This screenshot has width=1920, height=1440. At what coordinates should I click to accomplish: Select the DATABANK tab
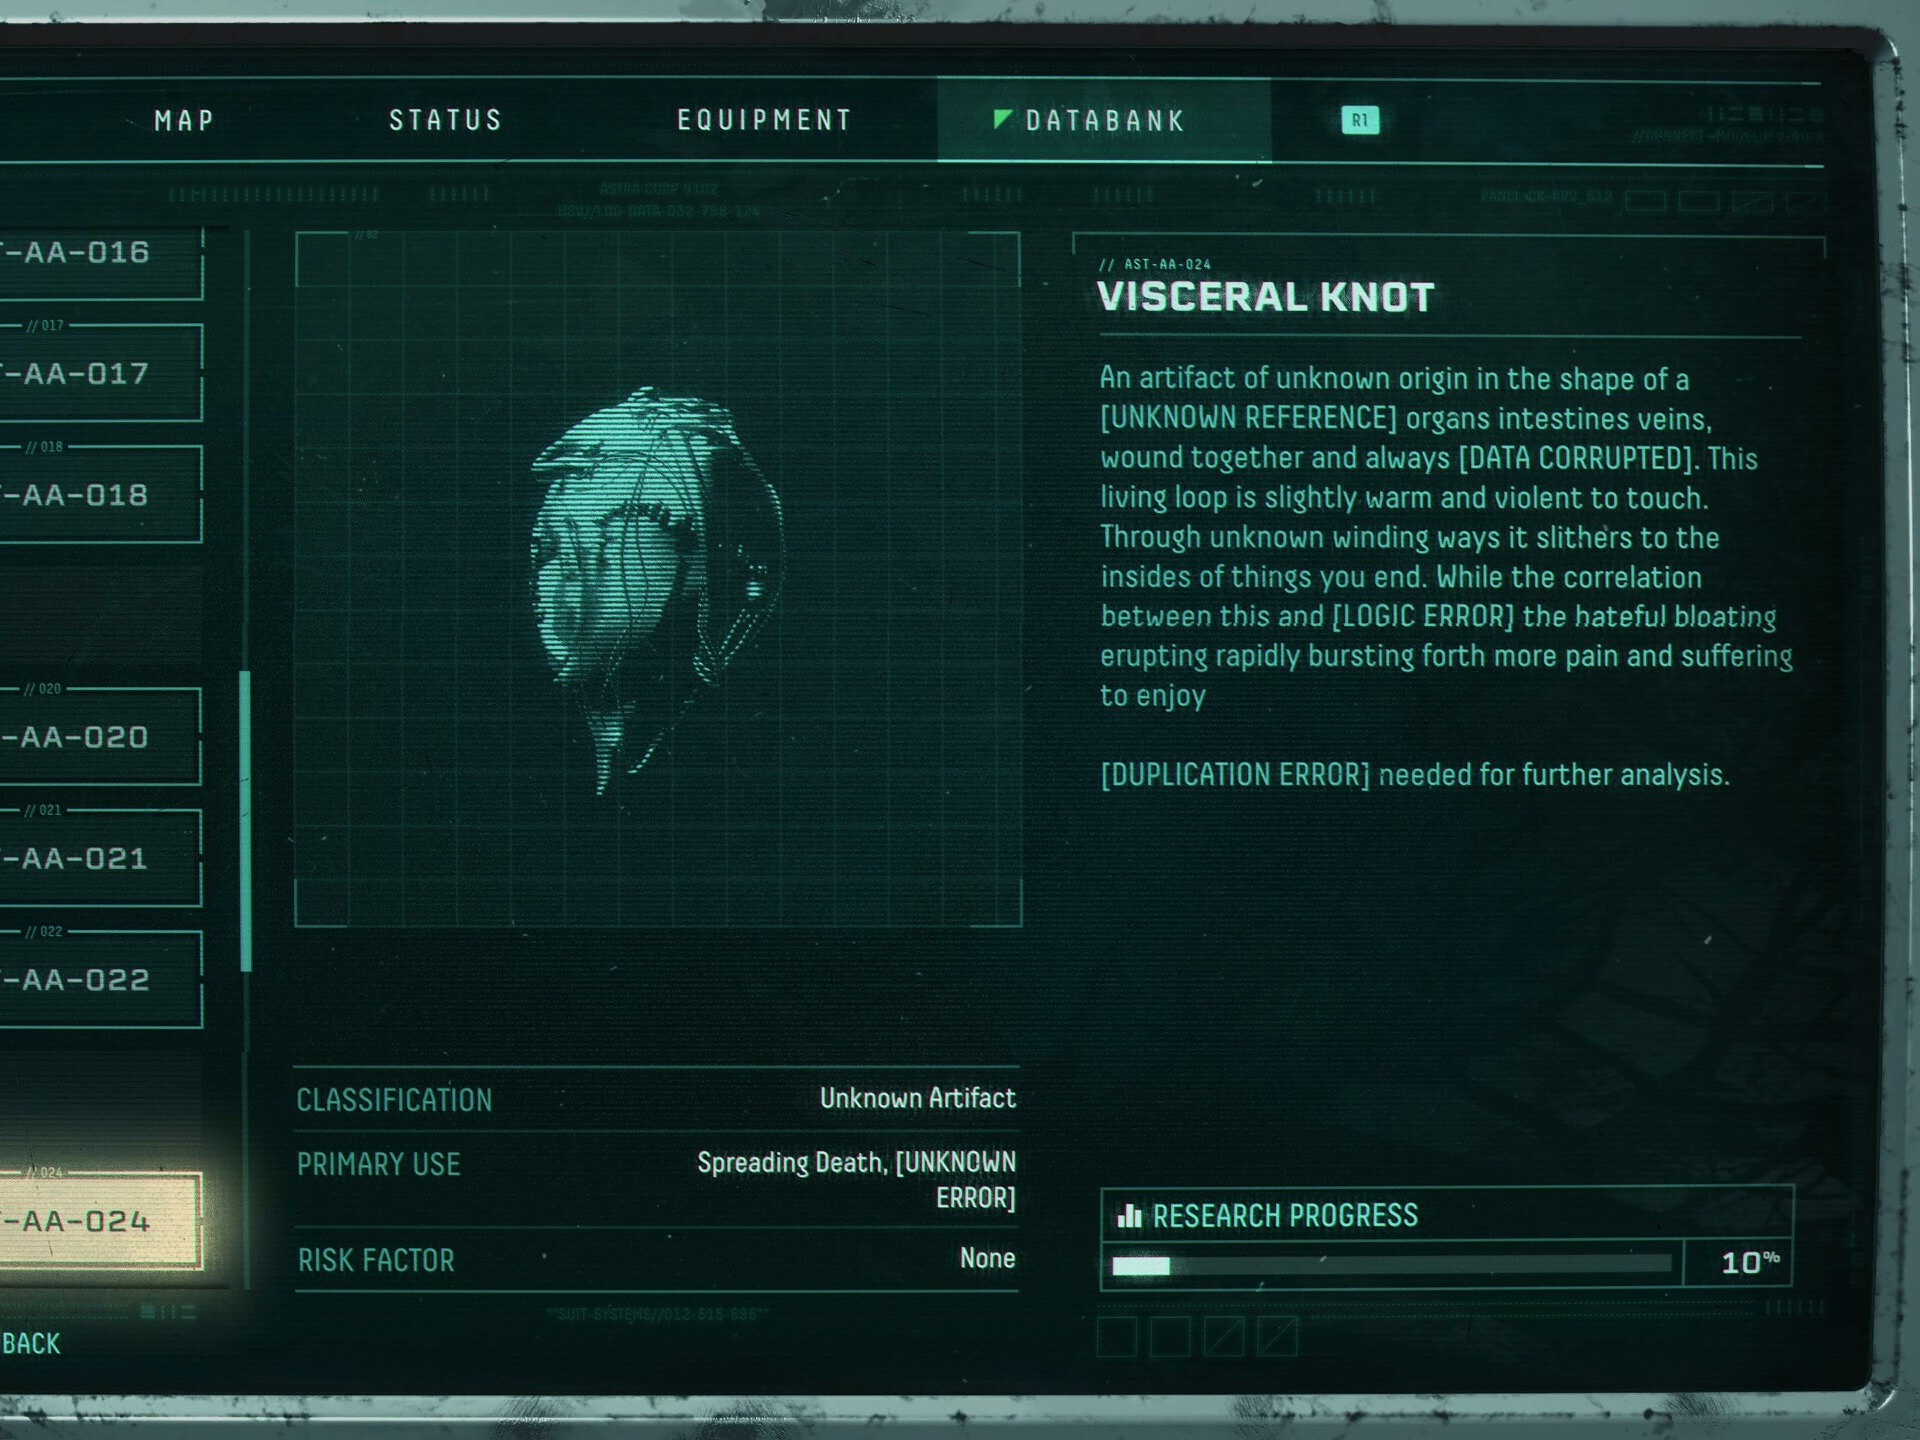click(x=1104, y=121)
